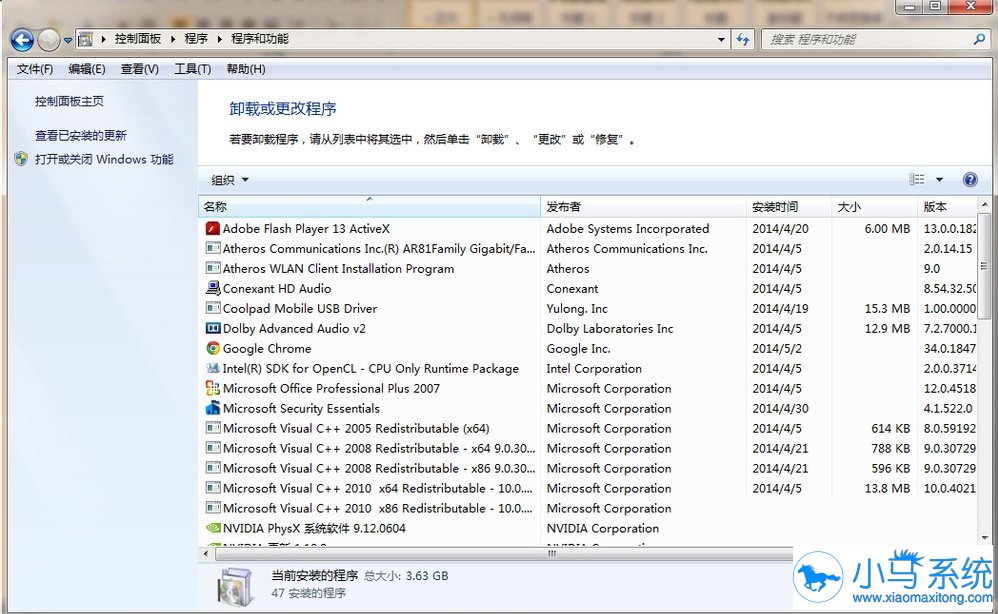The height and width of the screenshot is (614, 998).
Task: Sort by 名称 column header
Action: (369, 206)
